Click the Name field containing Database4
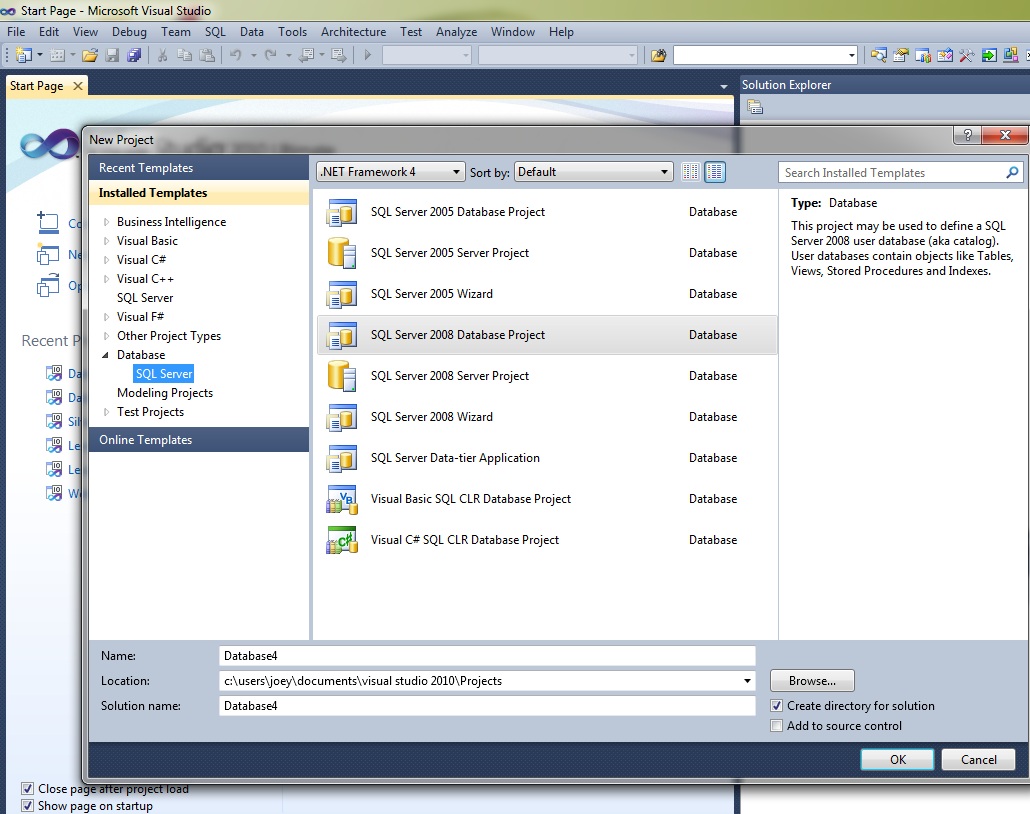 (x=487, y=656)
